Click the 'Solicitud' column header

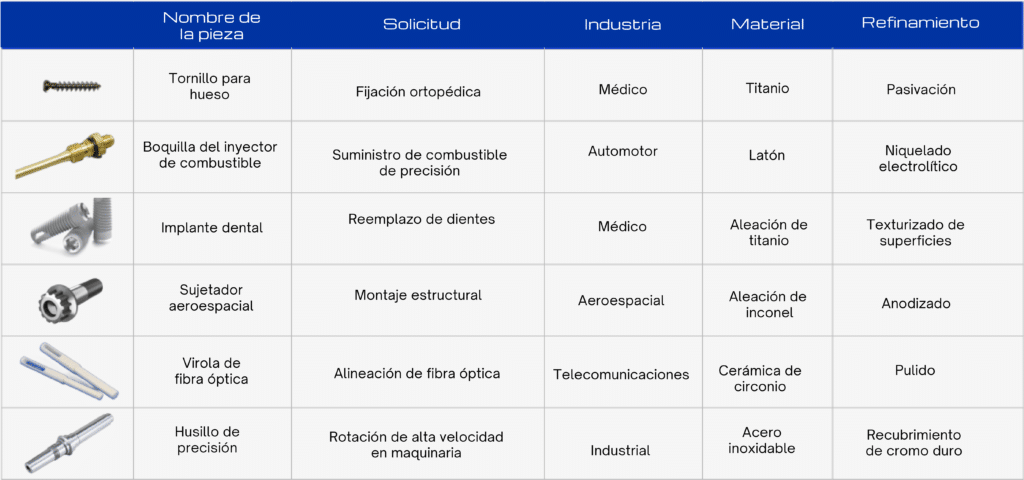coord(422,24)
